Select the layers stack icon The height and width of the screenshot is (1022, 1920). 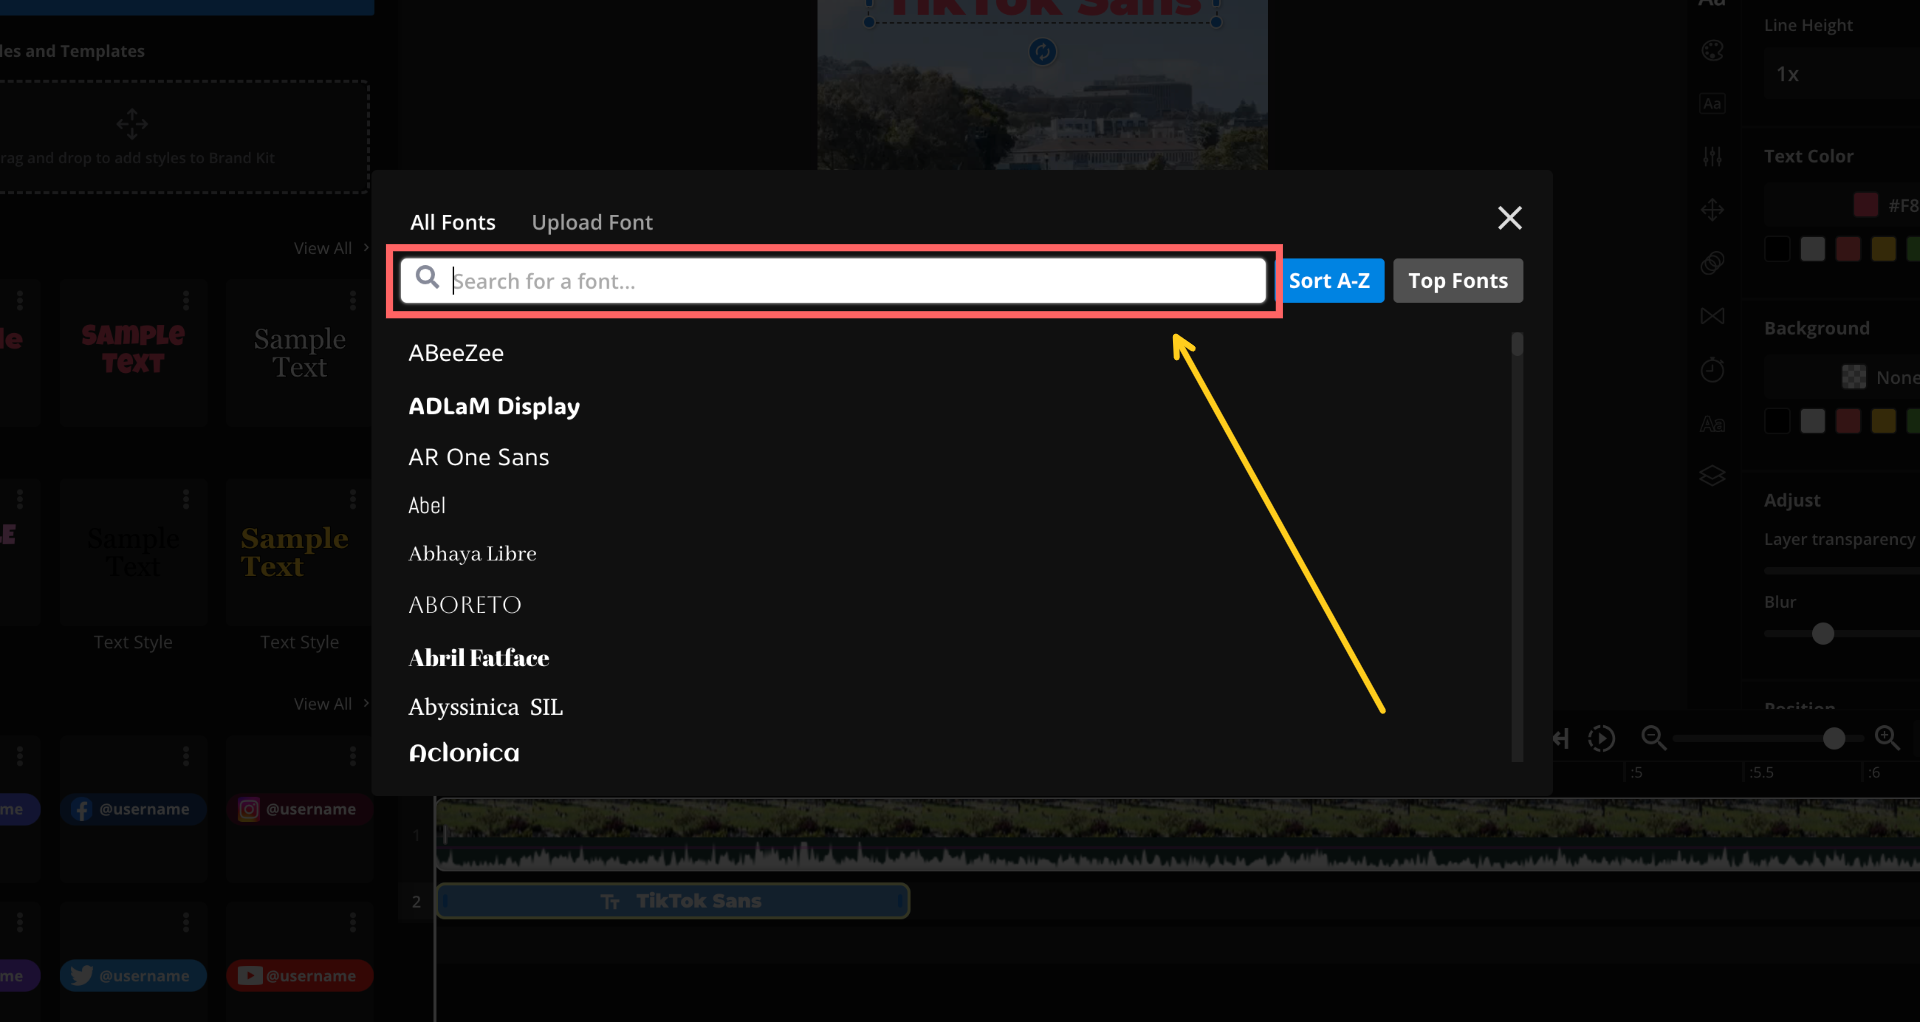(x=1712, y=476)
